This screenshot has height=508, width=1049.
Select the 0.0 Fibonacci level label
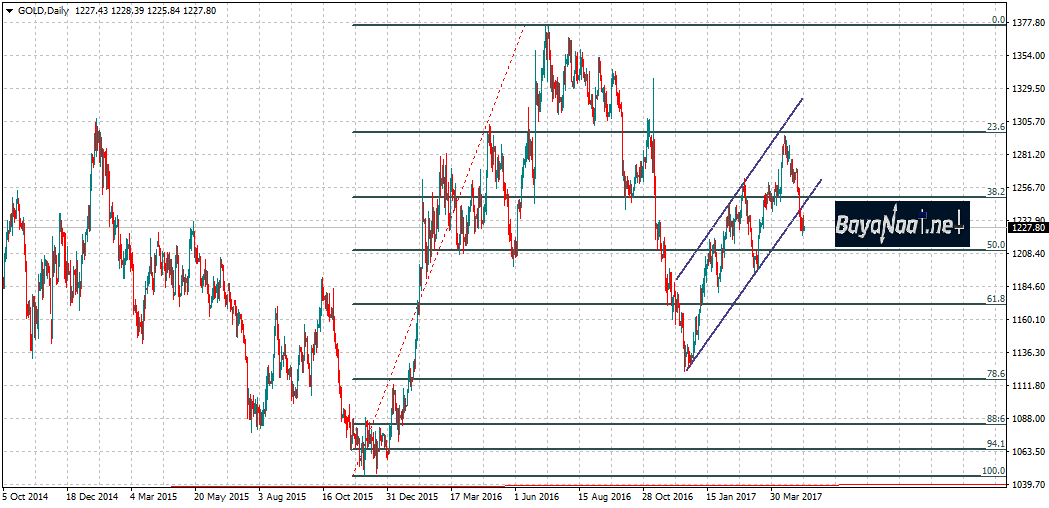(x=997, y=20)
